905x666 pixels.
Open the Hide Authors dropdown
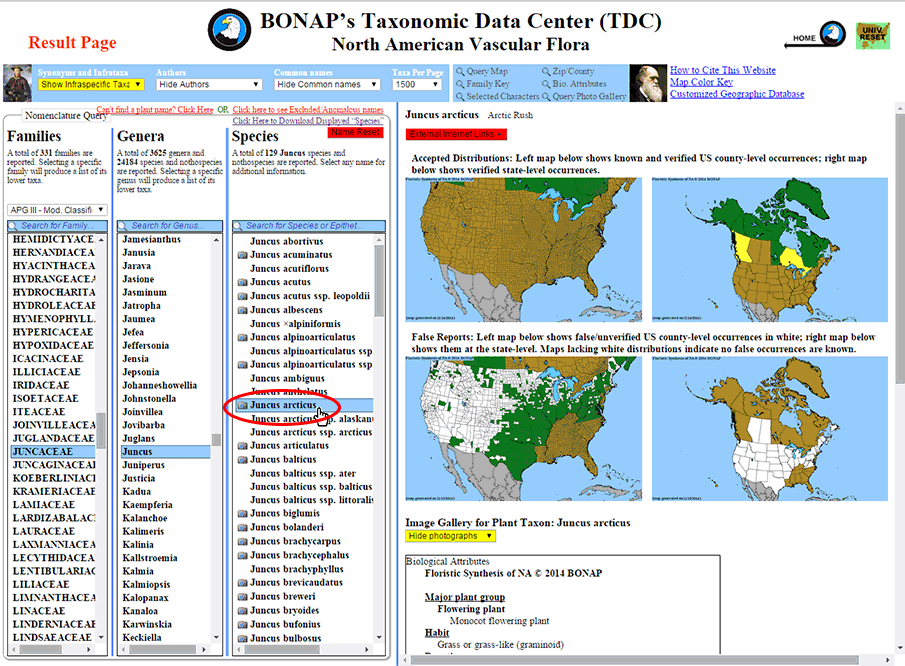[x=209, y=84]
